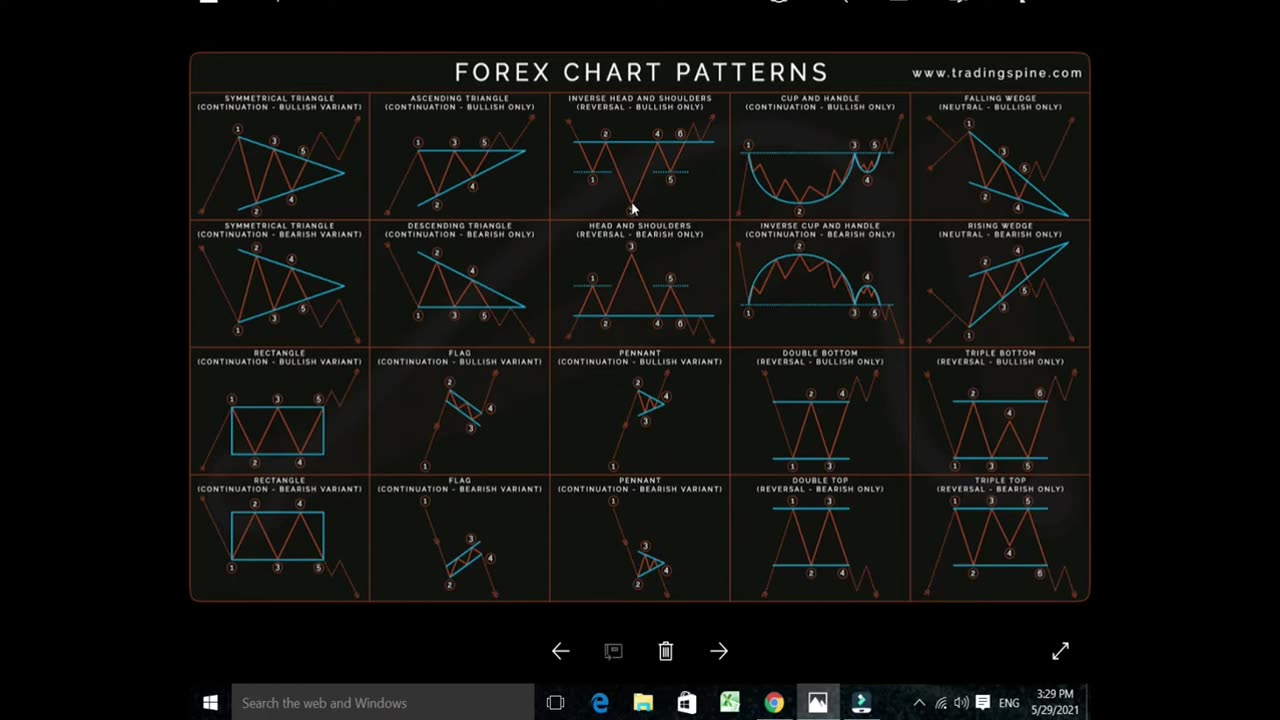Open File Explorer from the taskbar

pyautogui.click(x=643, y=703)
